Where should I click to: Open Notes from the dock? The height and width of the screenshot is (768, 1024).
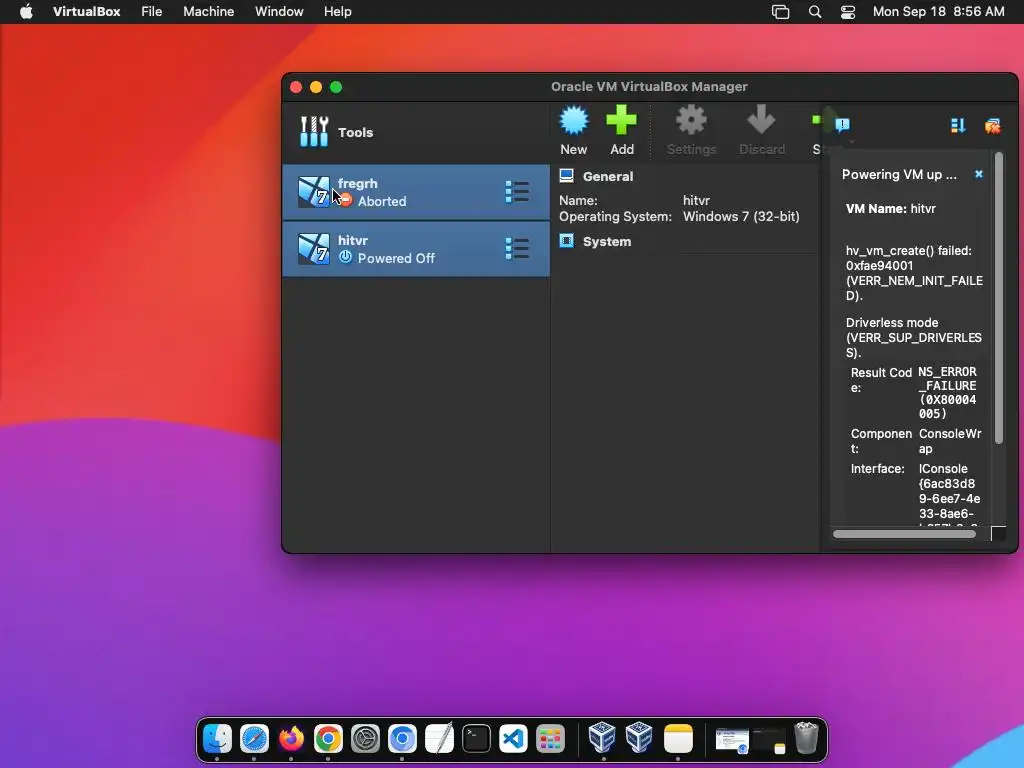coord(678,739)
